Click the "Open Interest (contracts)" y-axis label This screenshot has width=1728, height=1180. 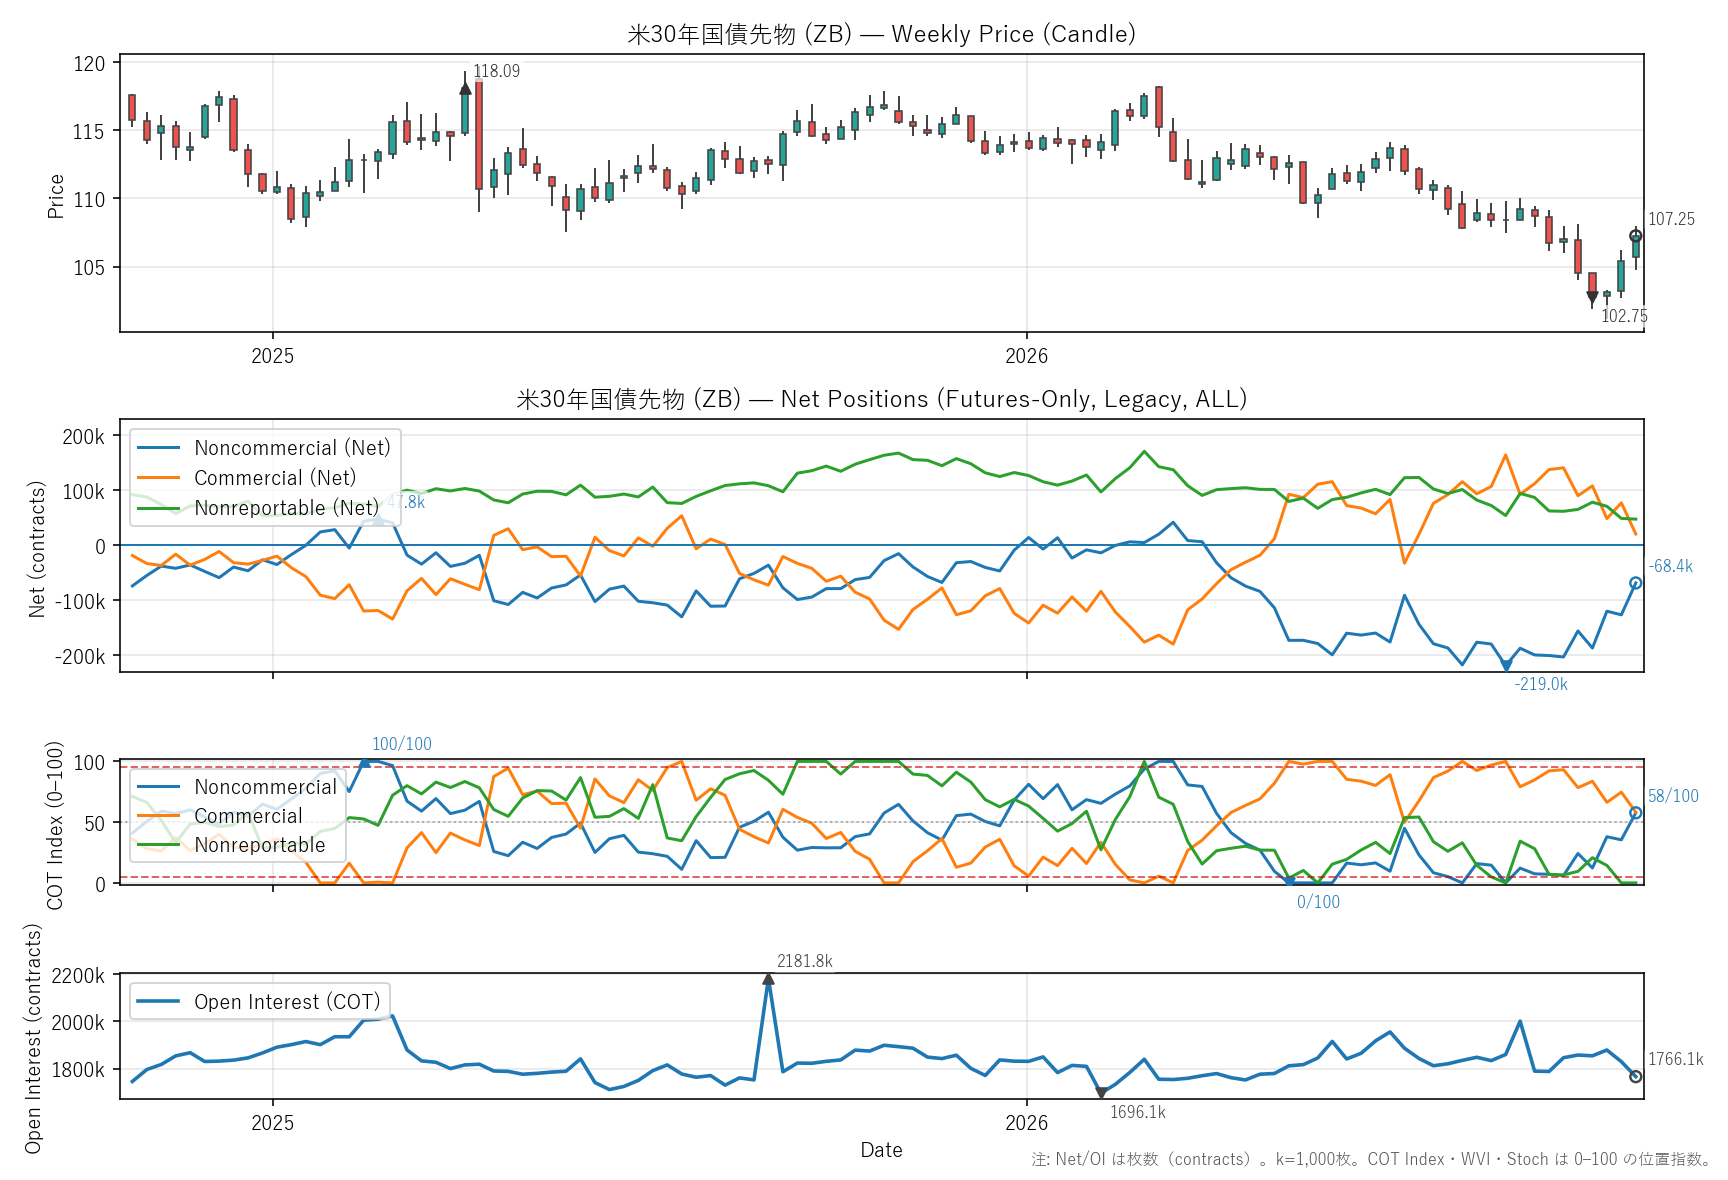(33, 1038)
